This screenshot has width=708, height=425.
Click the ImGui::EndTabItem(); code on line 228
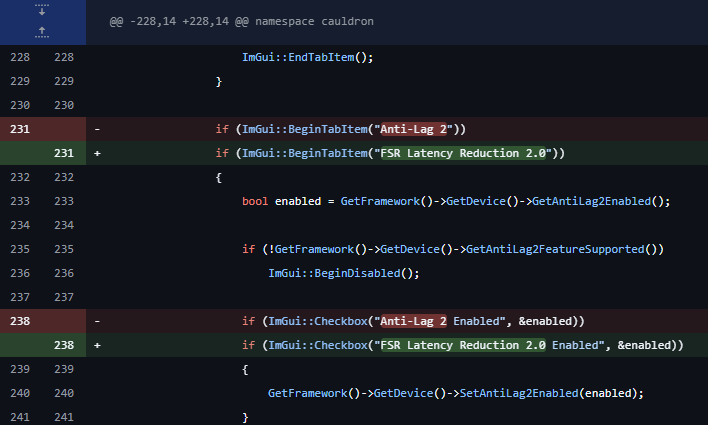pyautogui.click(x=307, y=57)
